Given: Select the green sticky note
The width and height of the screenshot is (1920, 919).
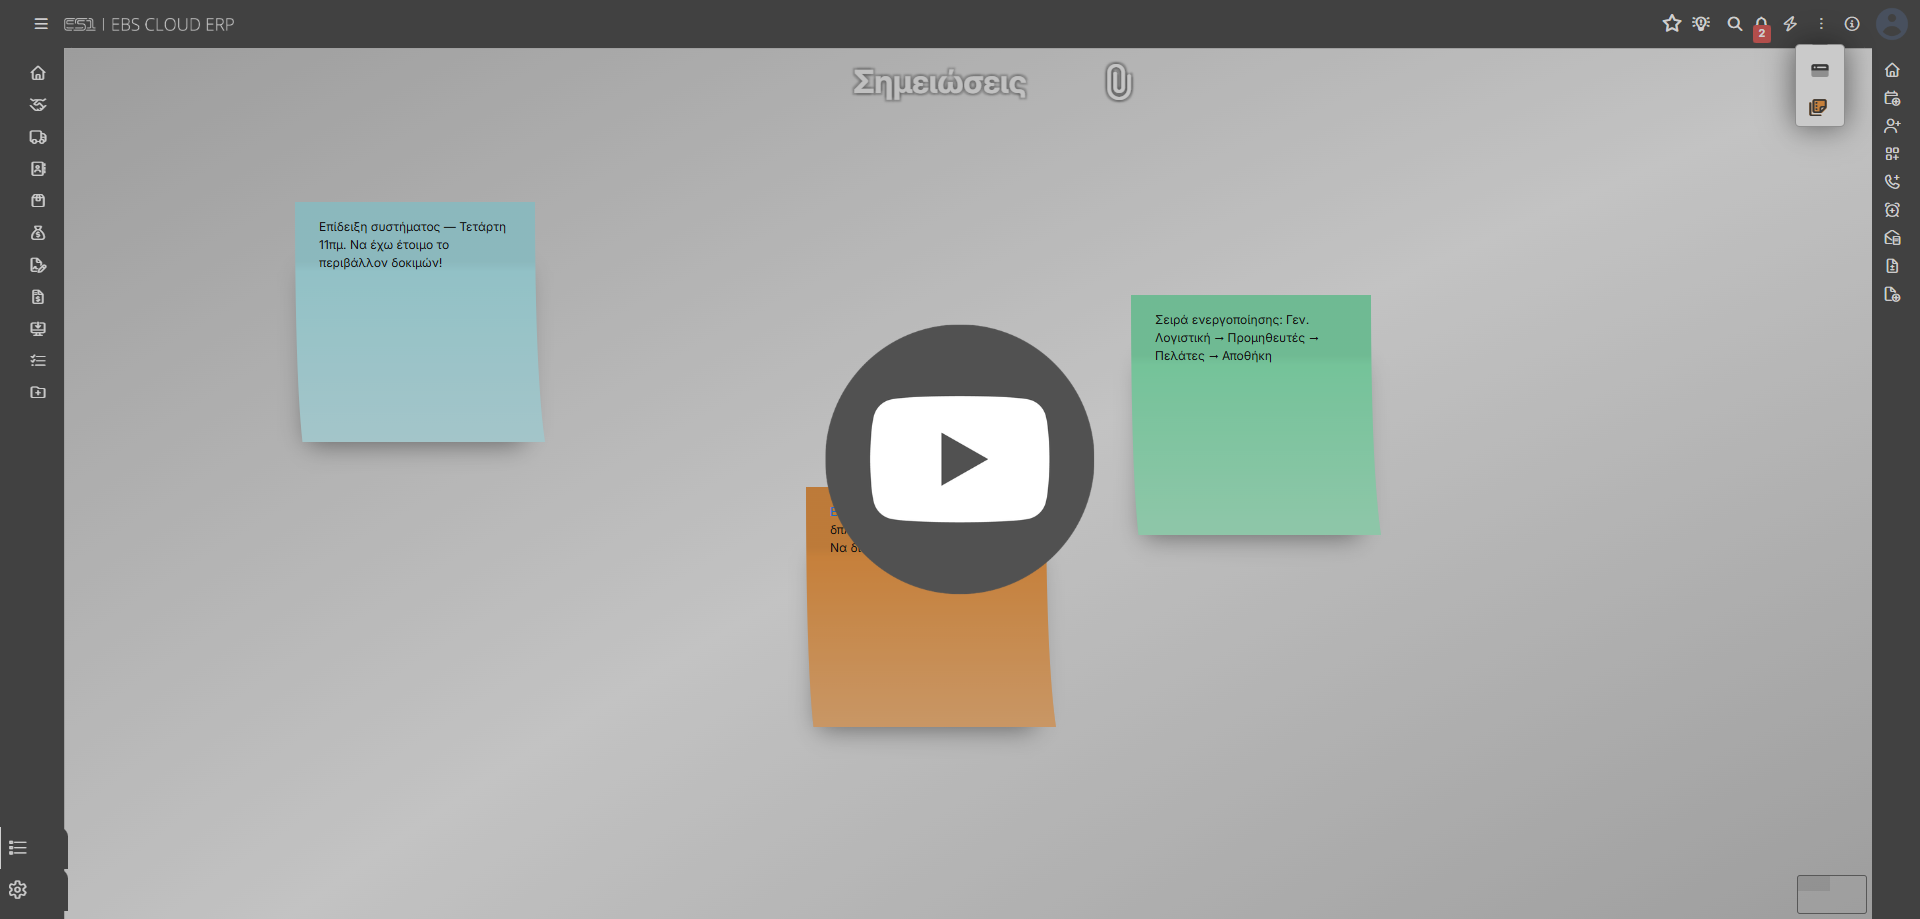Looking at the screenshot, I should [x=1255, y=415].
